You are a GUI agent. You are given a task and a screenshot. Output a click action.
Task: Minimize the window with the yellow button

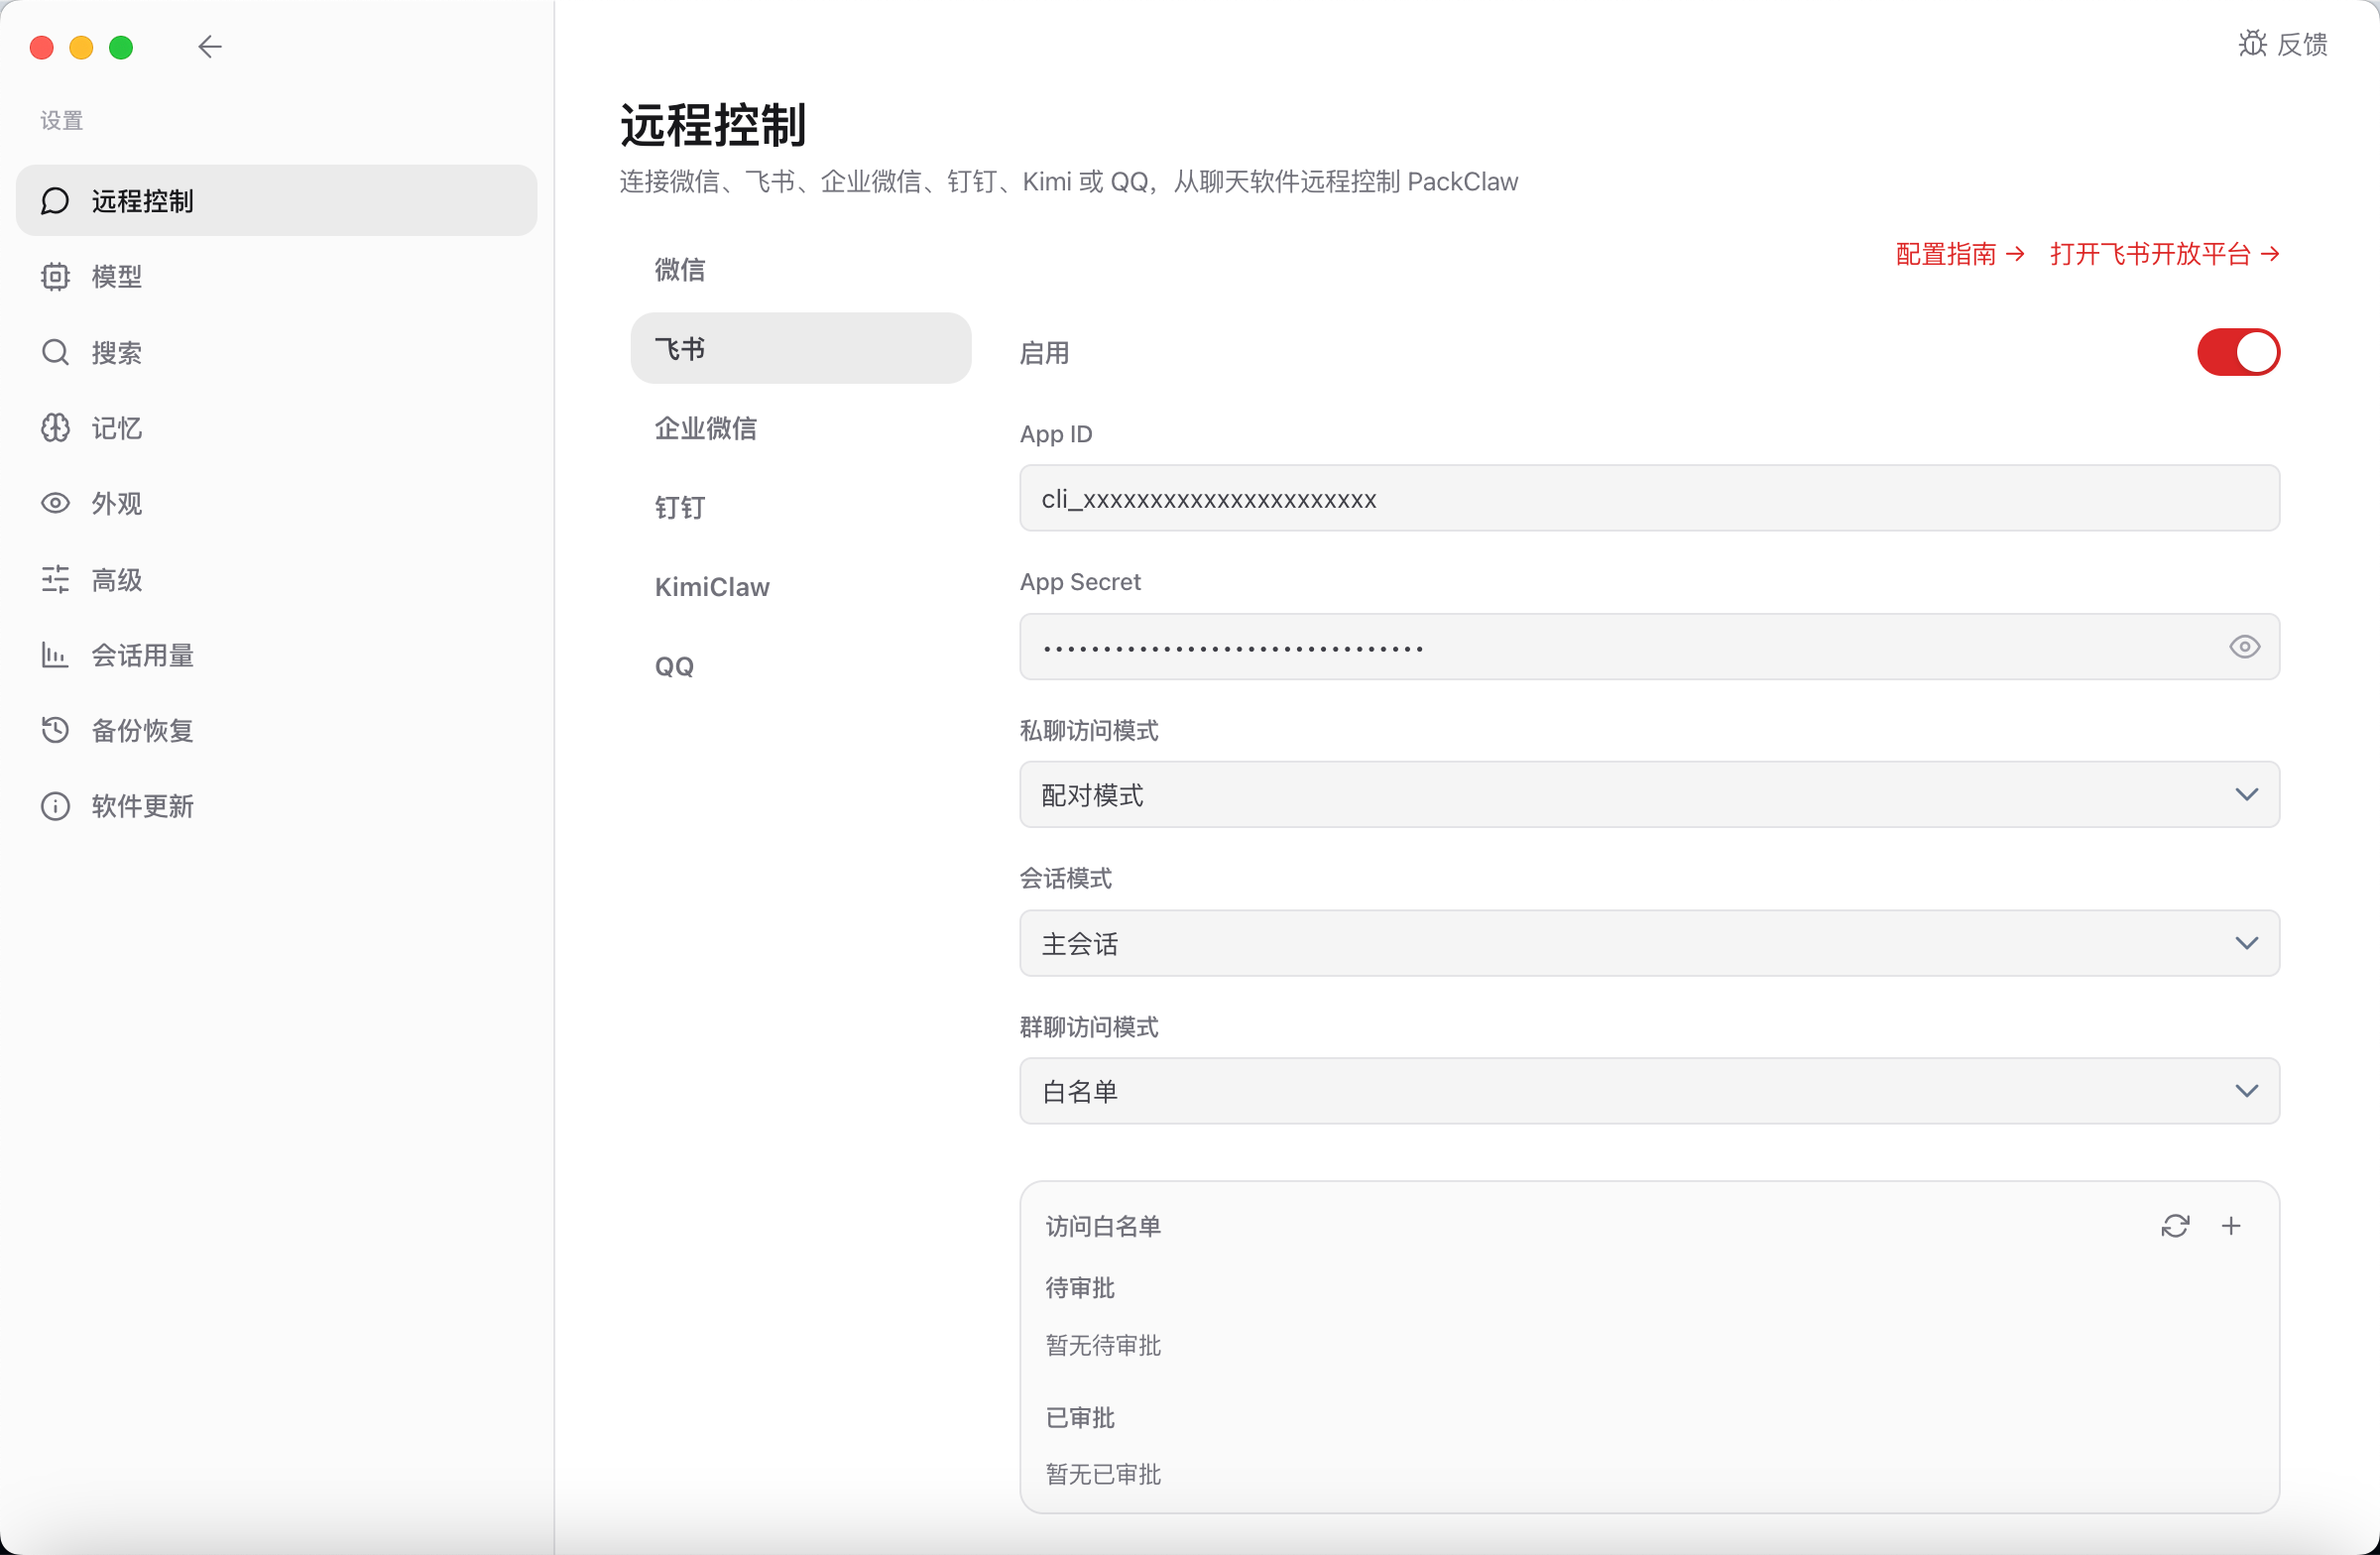coord(81,47)
